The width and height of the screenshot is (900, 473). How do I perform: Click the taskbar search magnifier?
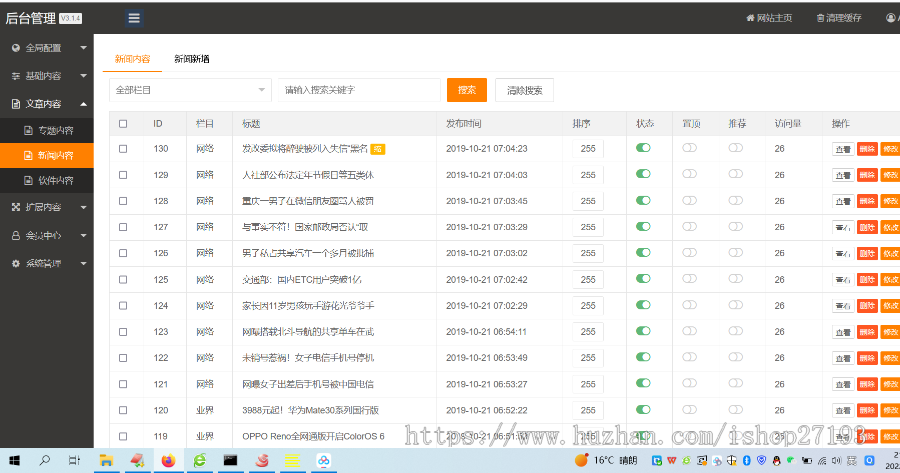44,460
